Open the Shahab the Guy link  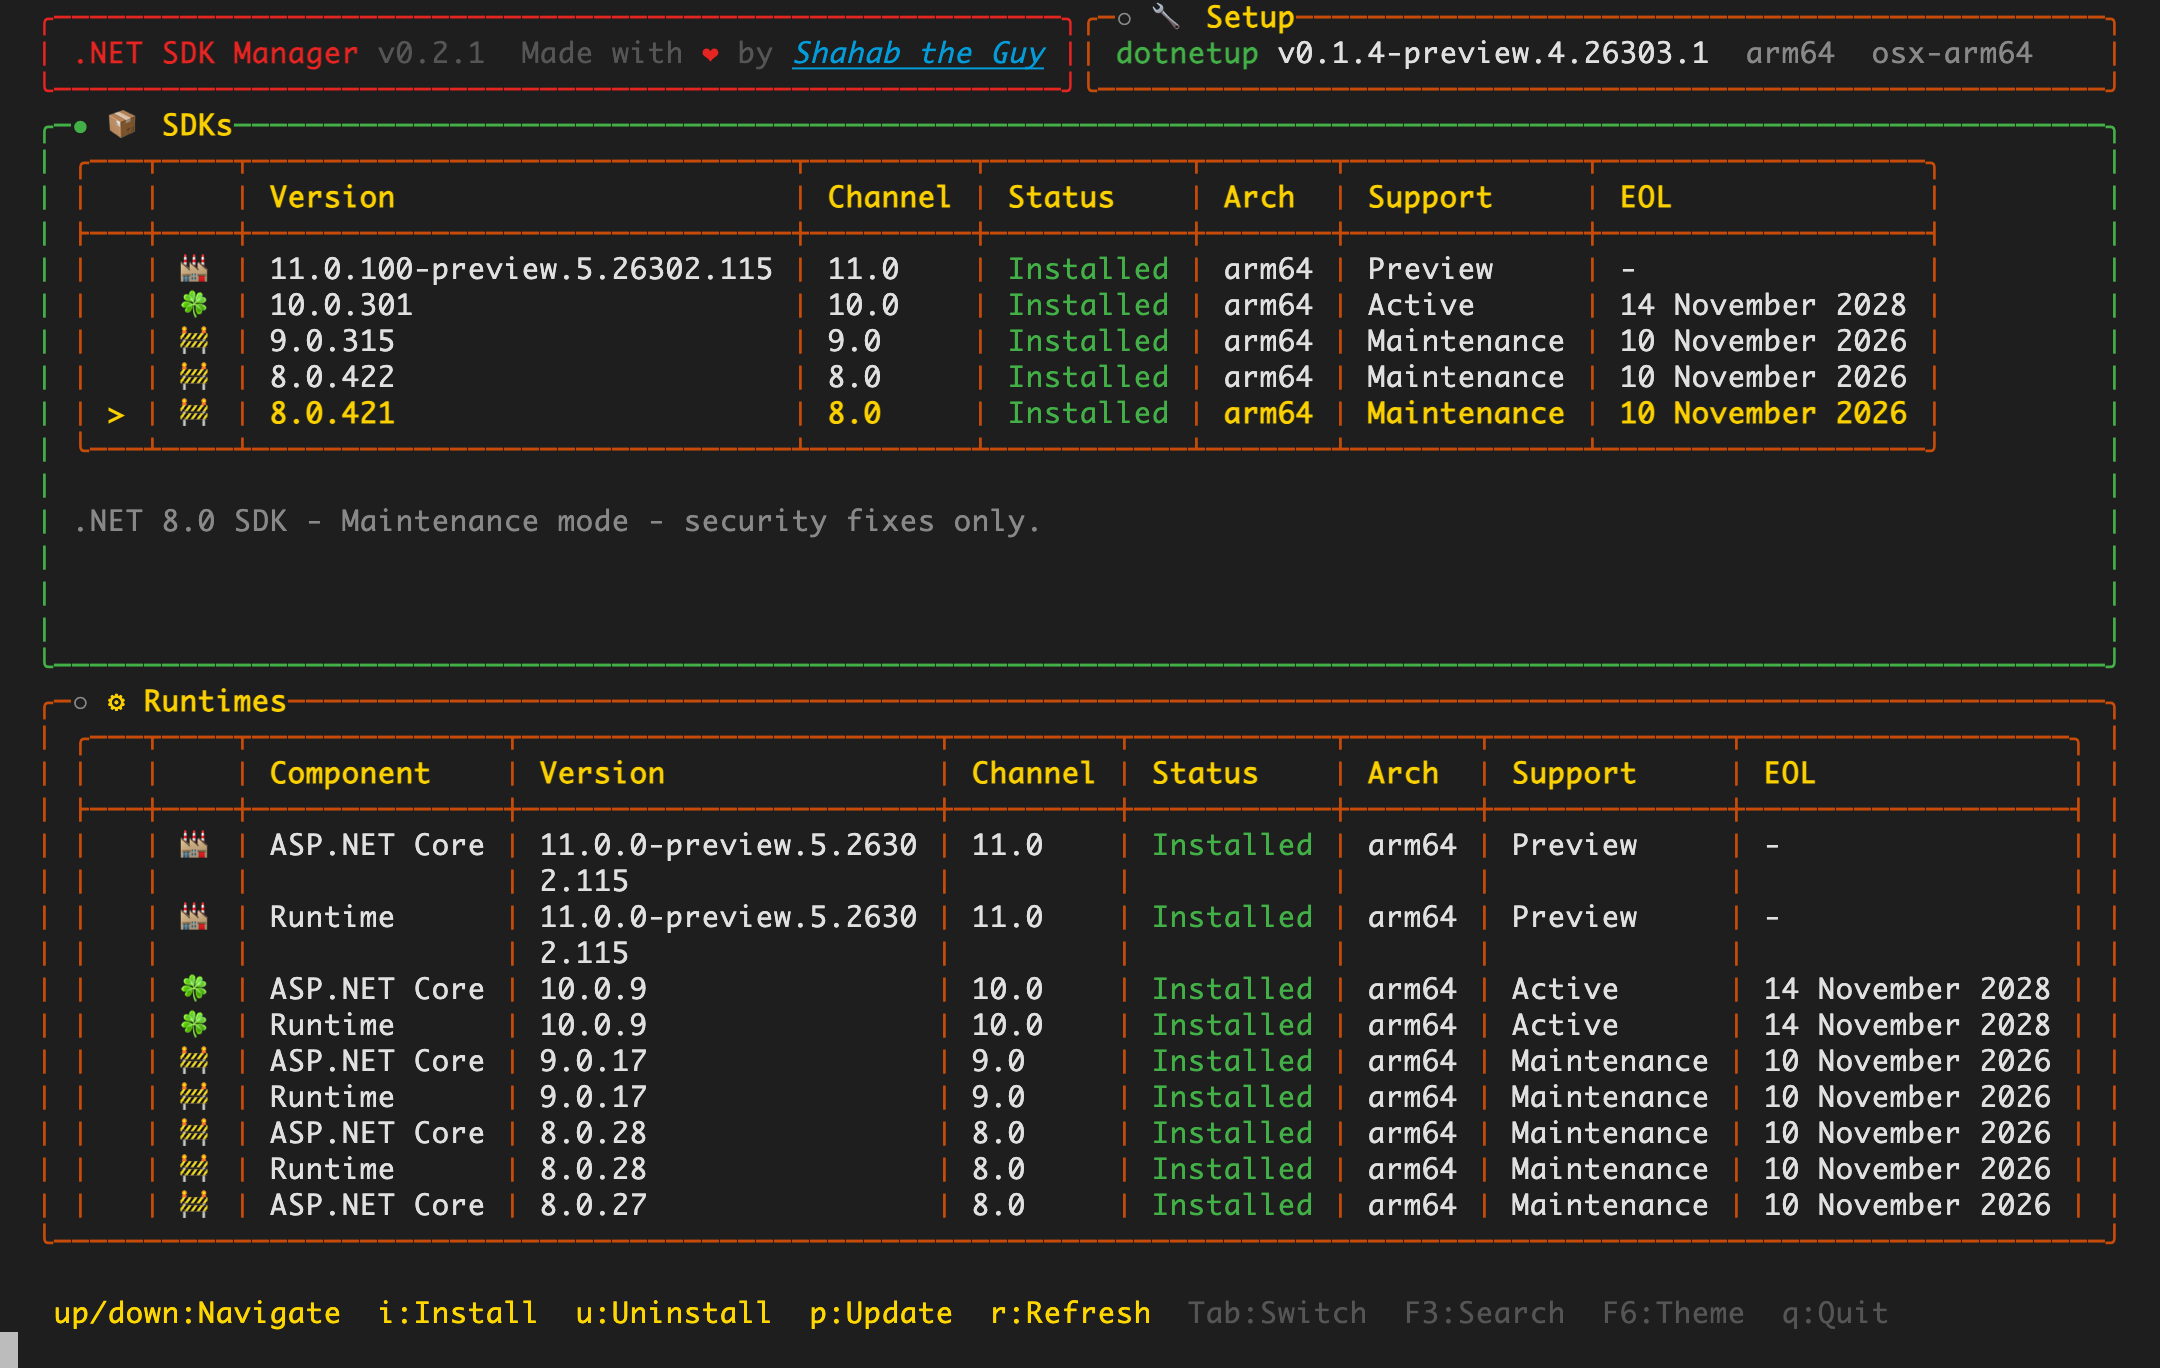tap(919, 53)
